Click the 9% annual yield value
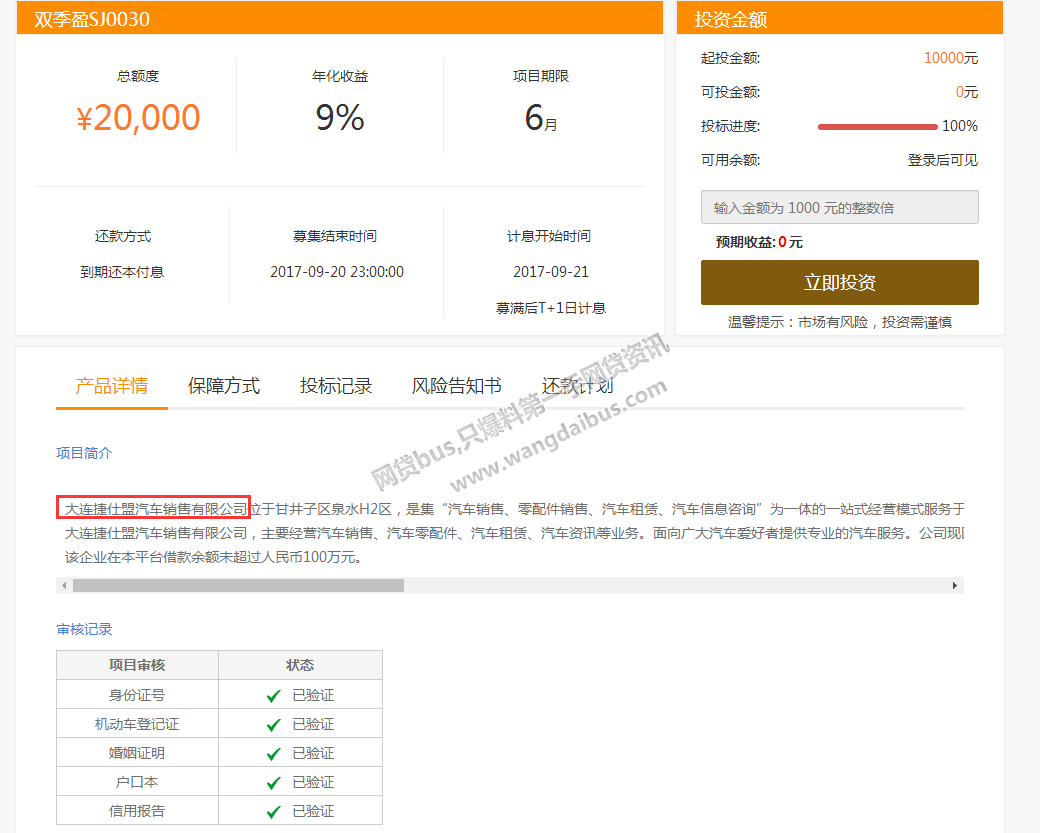 [x=340, y=117]
